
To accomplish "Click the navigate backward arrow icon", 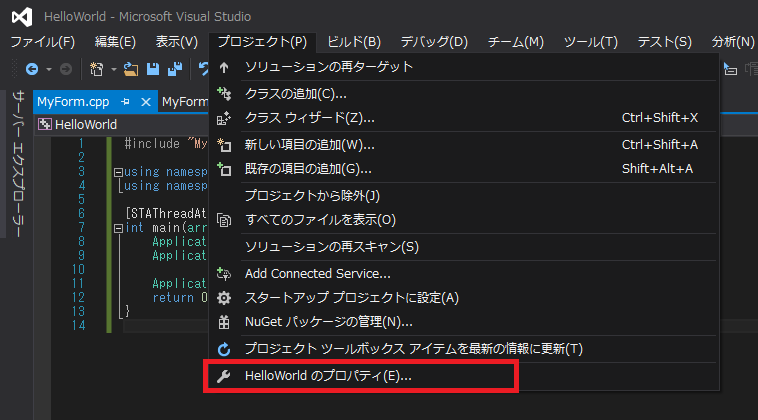I will (32, 70).
